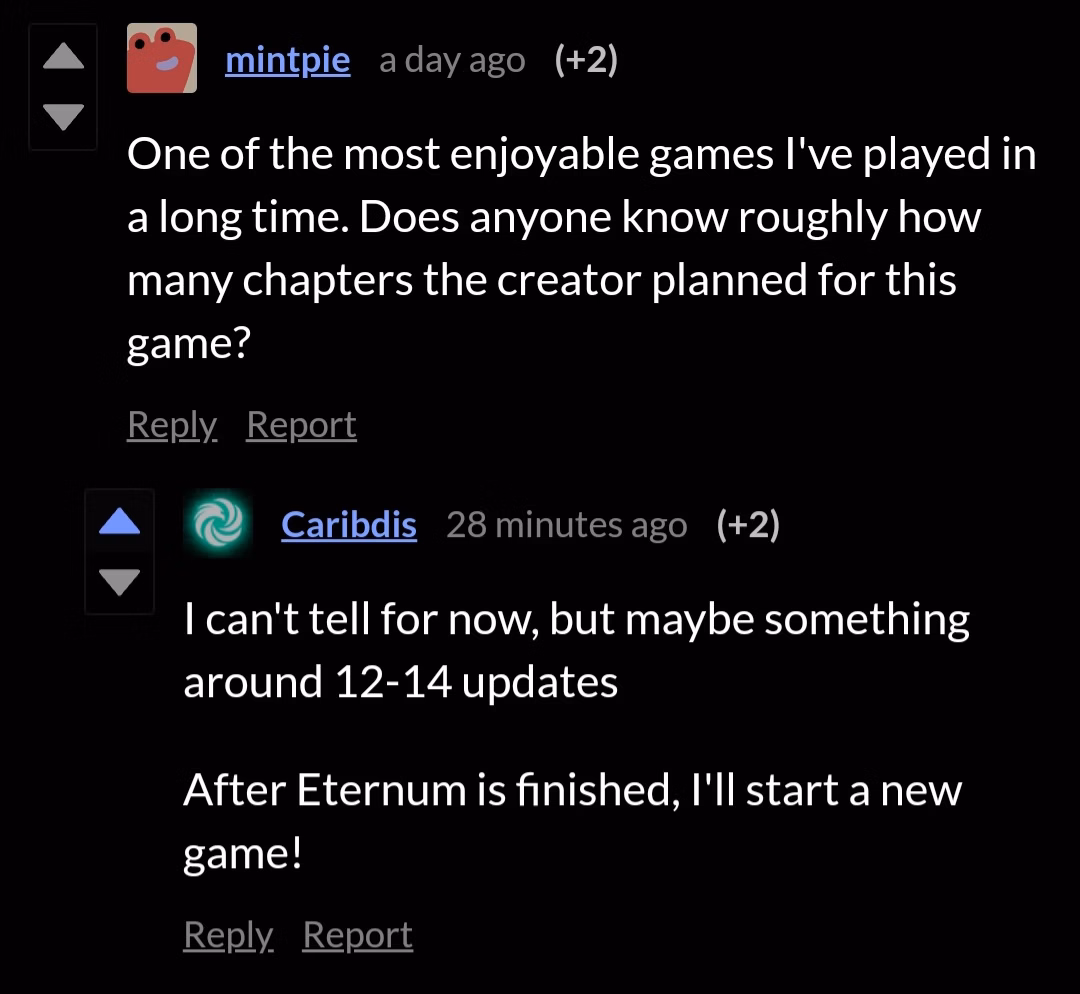Report Caribdis's comment
This screenshot has width=1080, height=994.
pyautogui.click(x=358, y=935)
